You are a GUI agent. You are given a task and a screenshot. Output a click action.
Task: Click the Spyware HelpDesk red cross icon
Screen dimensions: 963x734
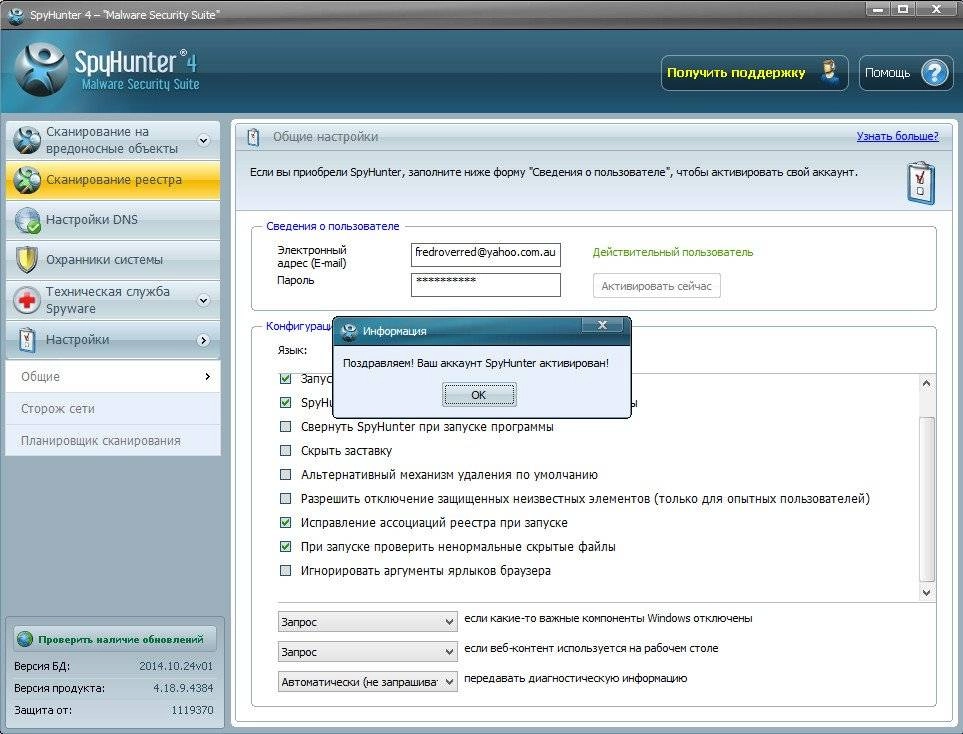(x=26, y=300)
